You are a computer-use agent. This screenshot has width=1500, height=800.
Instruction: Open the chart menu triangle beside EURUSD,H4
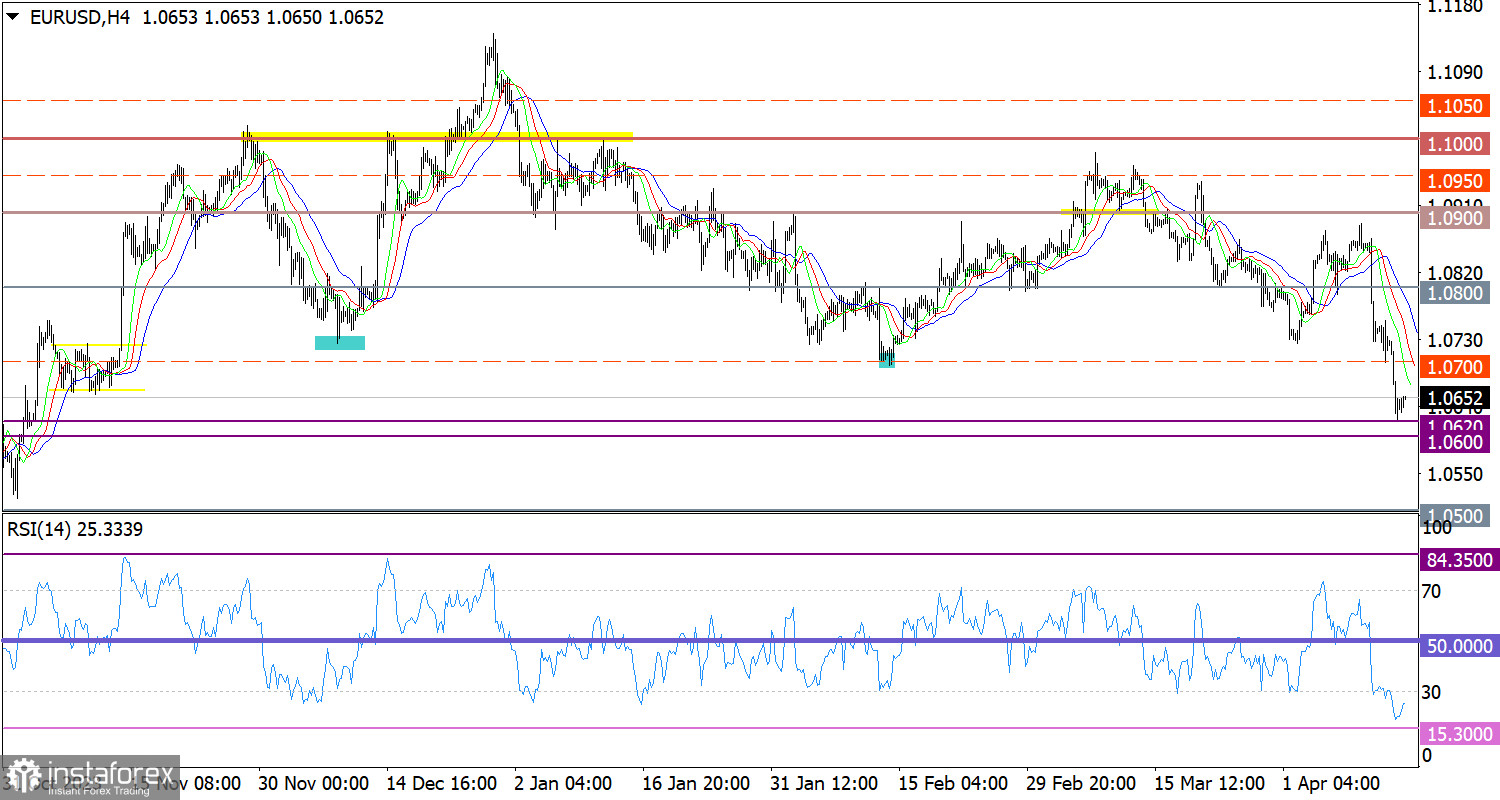click(x=13, y=17)
